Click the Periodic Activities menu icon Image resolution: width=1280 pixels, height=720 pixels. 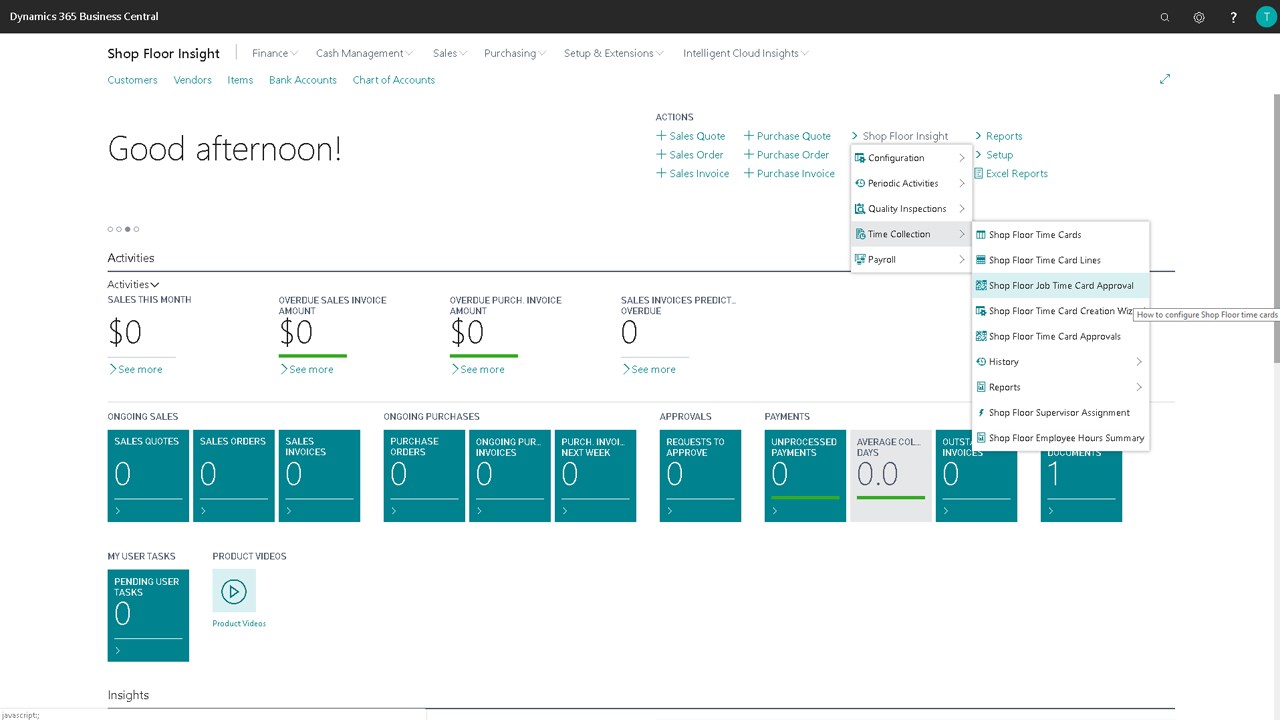(860, 183)
